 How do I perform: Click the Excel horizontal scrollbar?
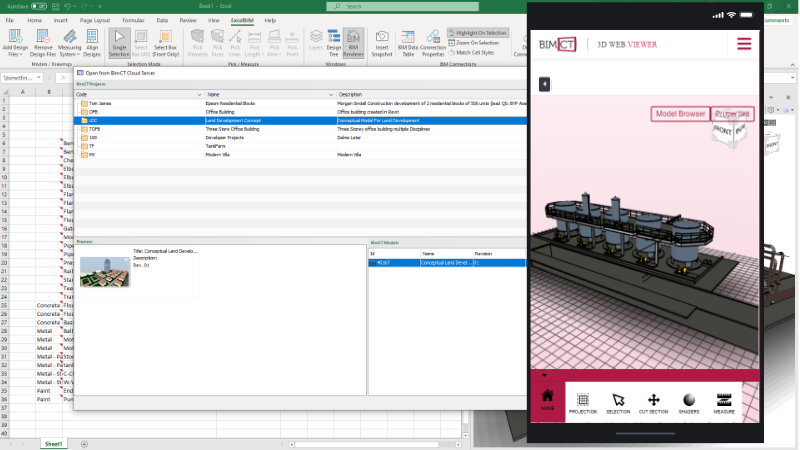[375, 444]
